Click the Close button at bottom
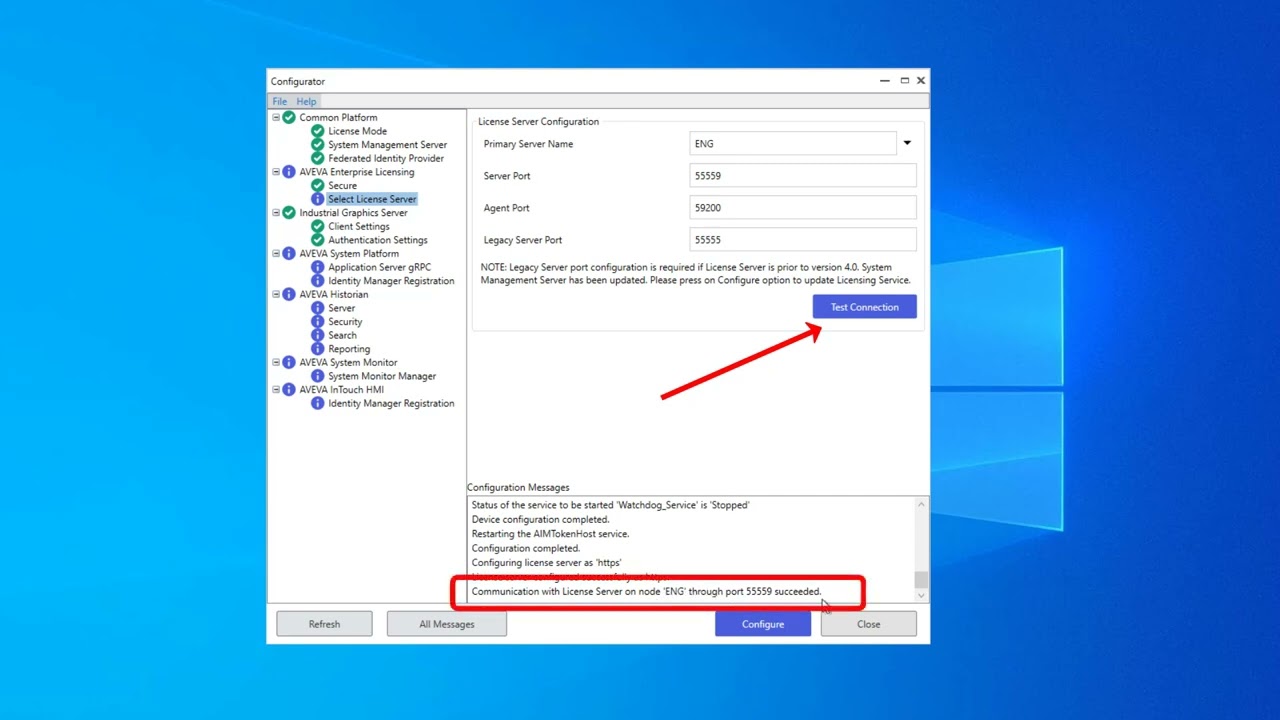The width and height of the screenshot is (1280, 720). [x=868, y=624]
